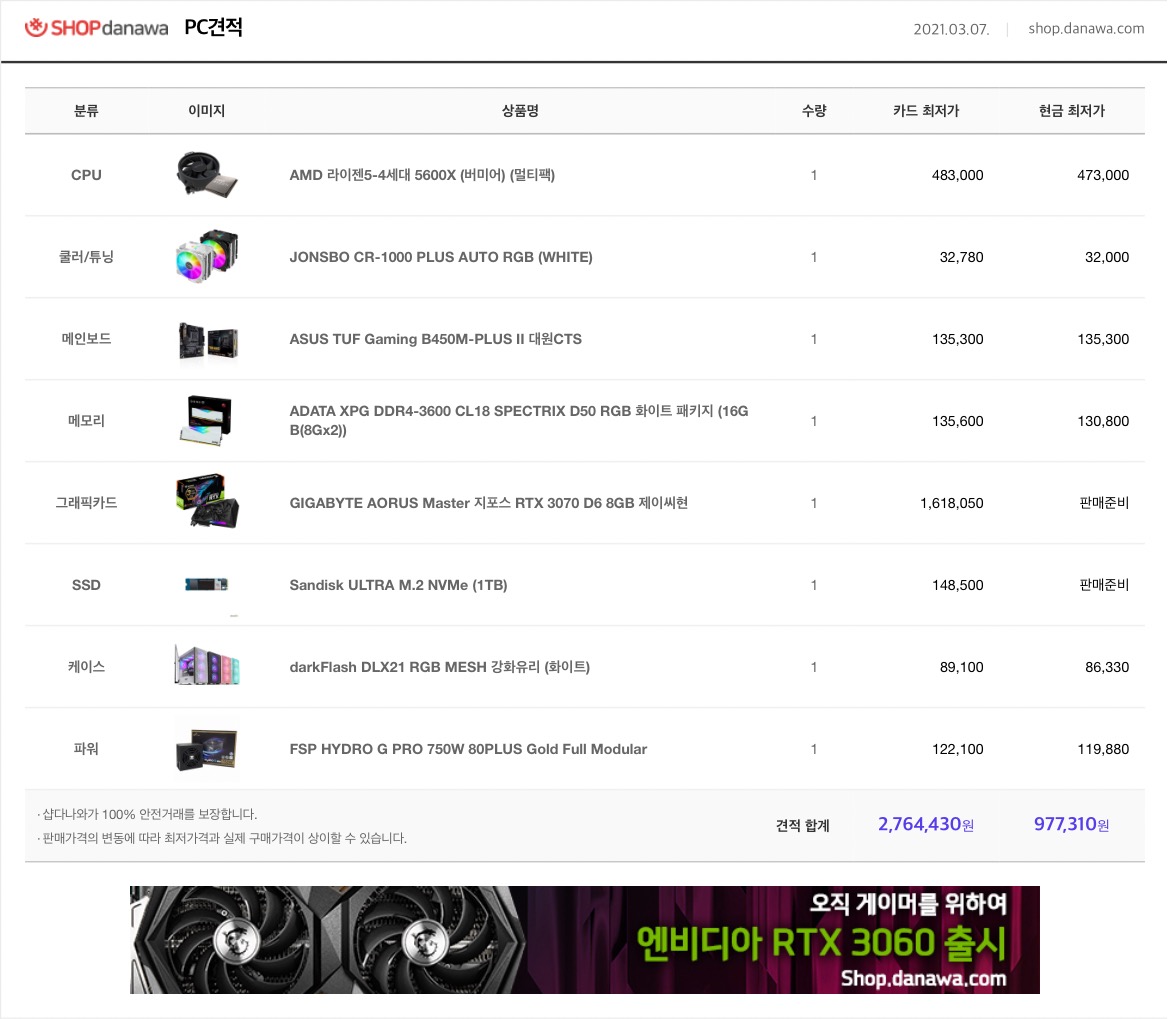The image size is (1170, 1019).
Task: Click the darkFlash DLX21 case thumbnail
Action: pyautogui.click(x=207, y=665)
